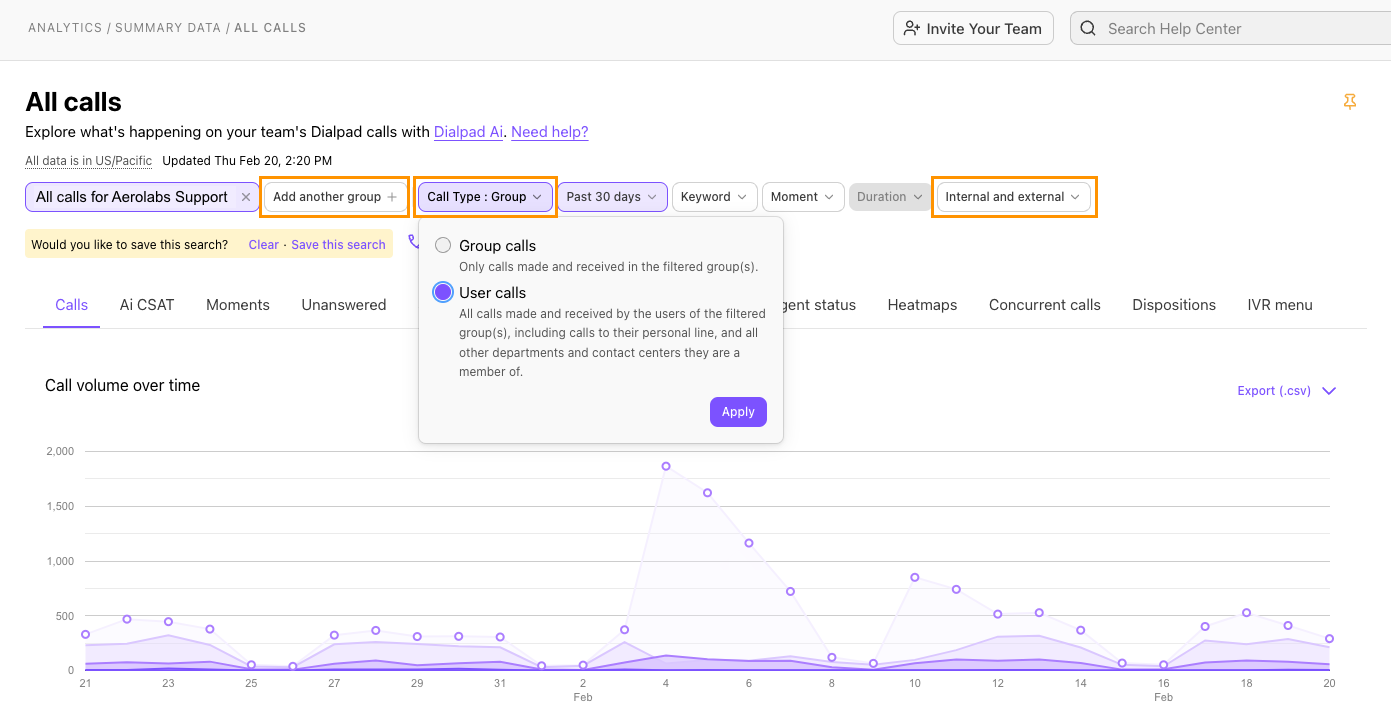Open the Call Type : Group dropdown

click(485, 197)
